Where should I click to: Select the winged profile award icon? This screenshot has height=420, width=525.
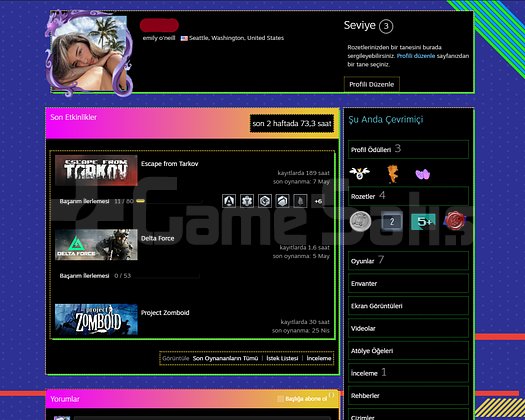(359, 173)
